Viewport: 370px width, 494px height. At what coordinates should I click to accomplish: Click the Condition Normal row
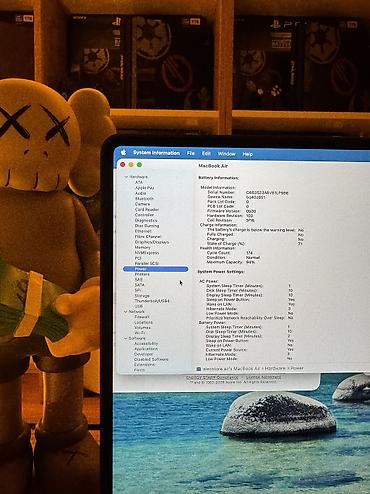233,257
